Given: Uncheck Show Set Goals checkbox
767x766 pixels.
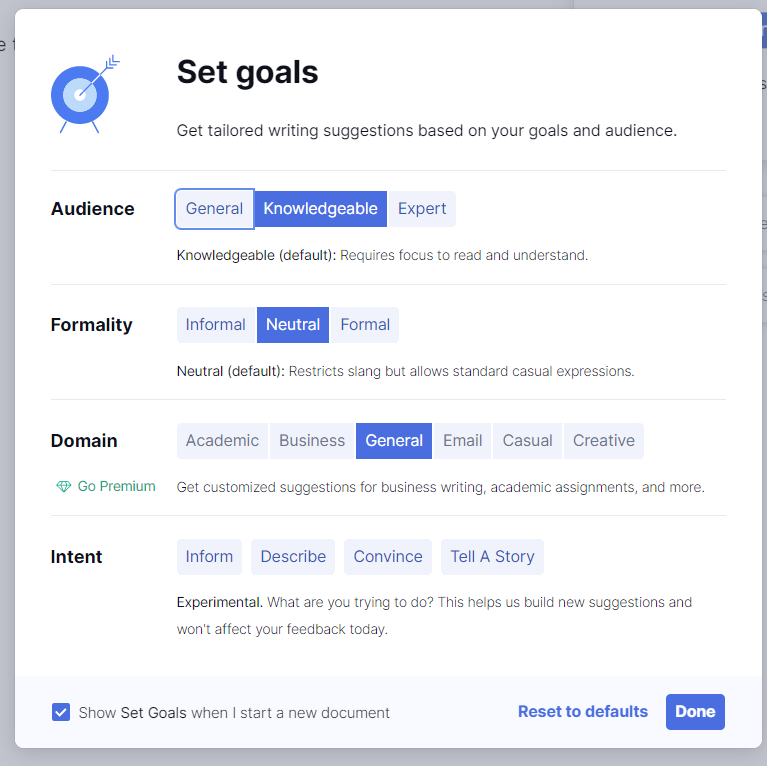Looking at the screenshot, I should 61,713.
